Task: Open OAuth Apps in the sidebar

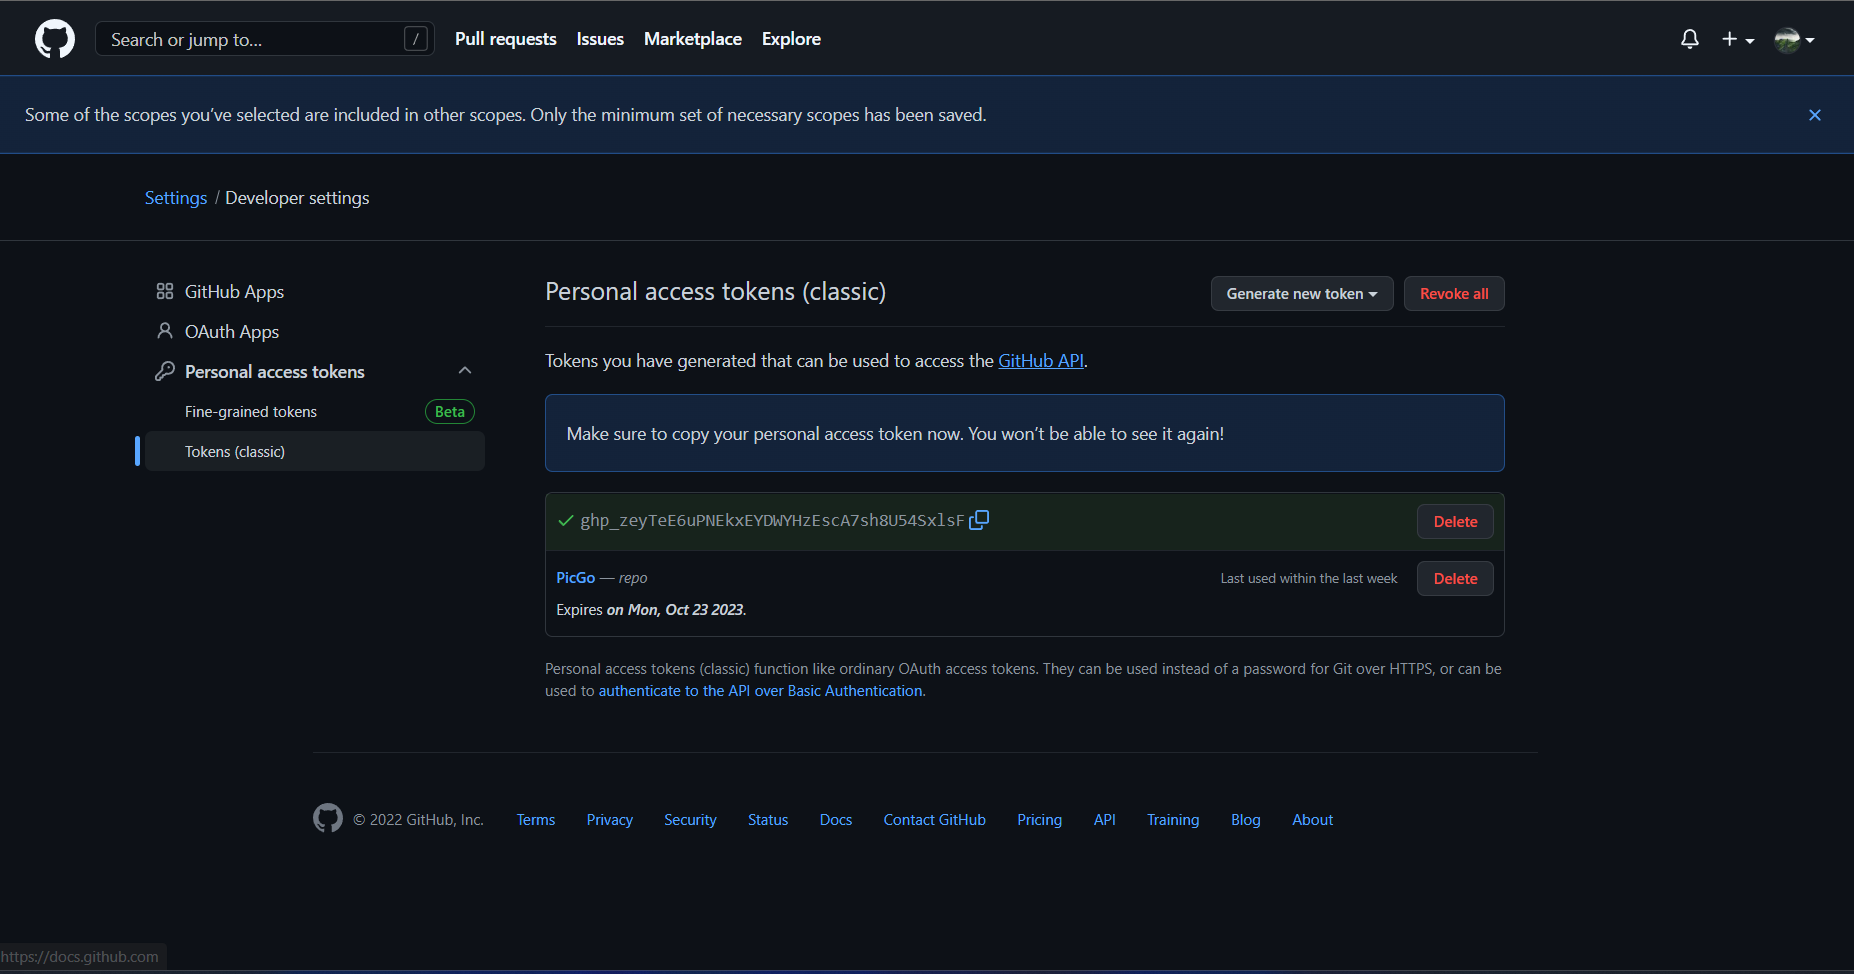Action: [232, 332]
